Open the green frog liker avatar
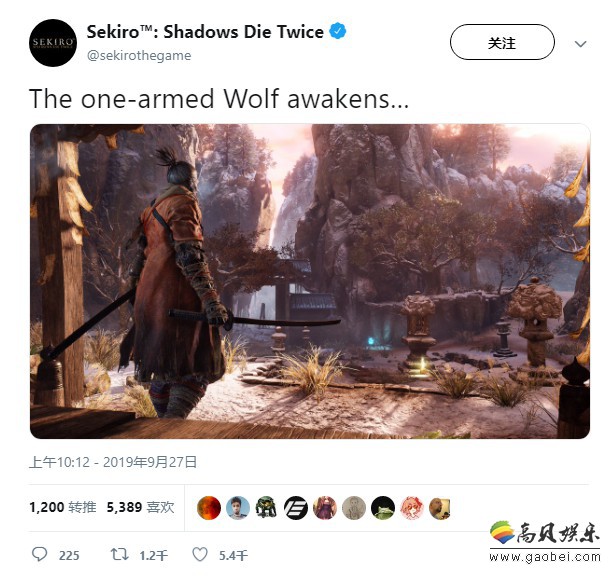 383,508
